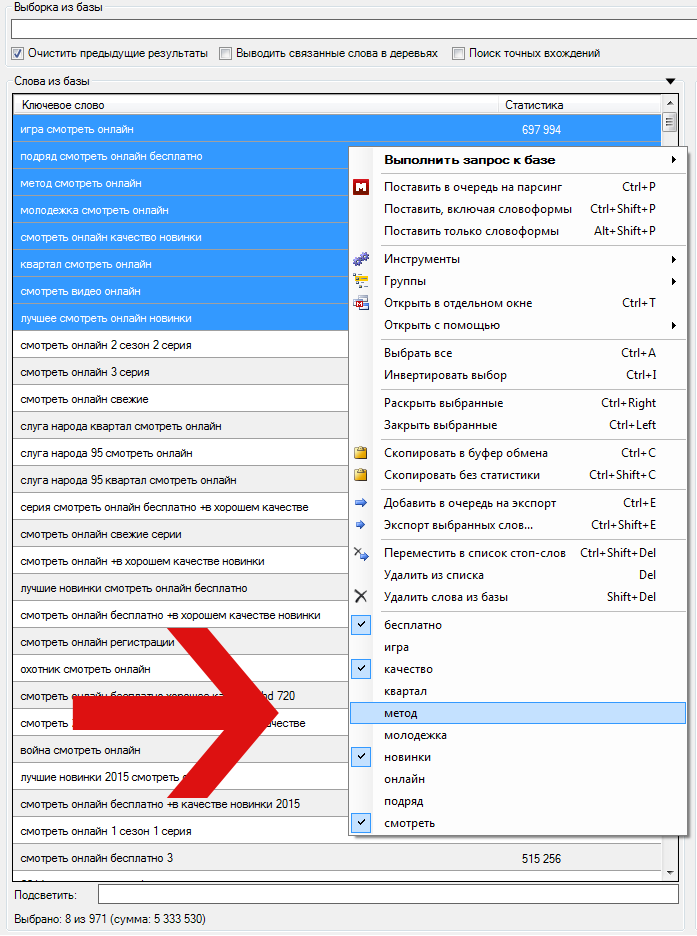Select row 'смотреть онлайн бесплатно 3'
697x936 pixels.
coord(337,858)
